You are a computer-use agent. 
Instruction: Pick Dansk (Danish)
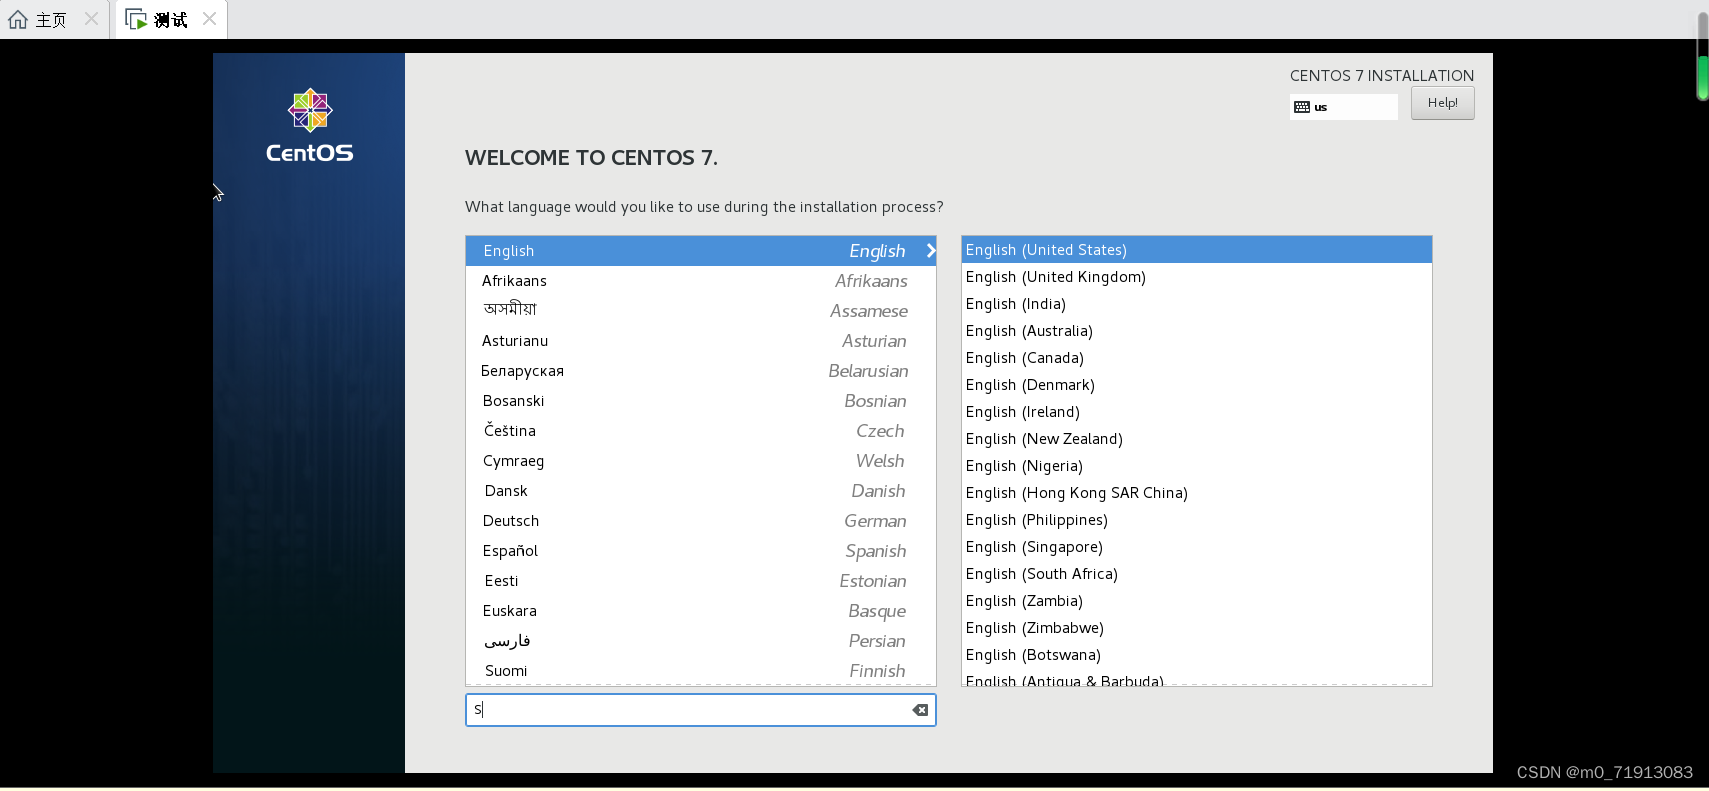701,491
